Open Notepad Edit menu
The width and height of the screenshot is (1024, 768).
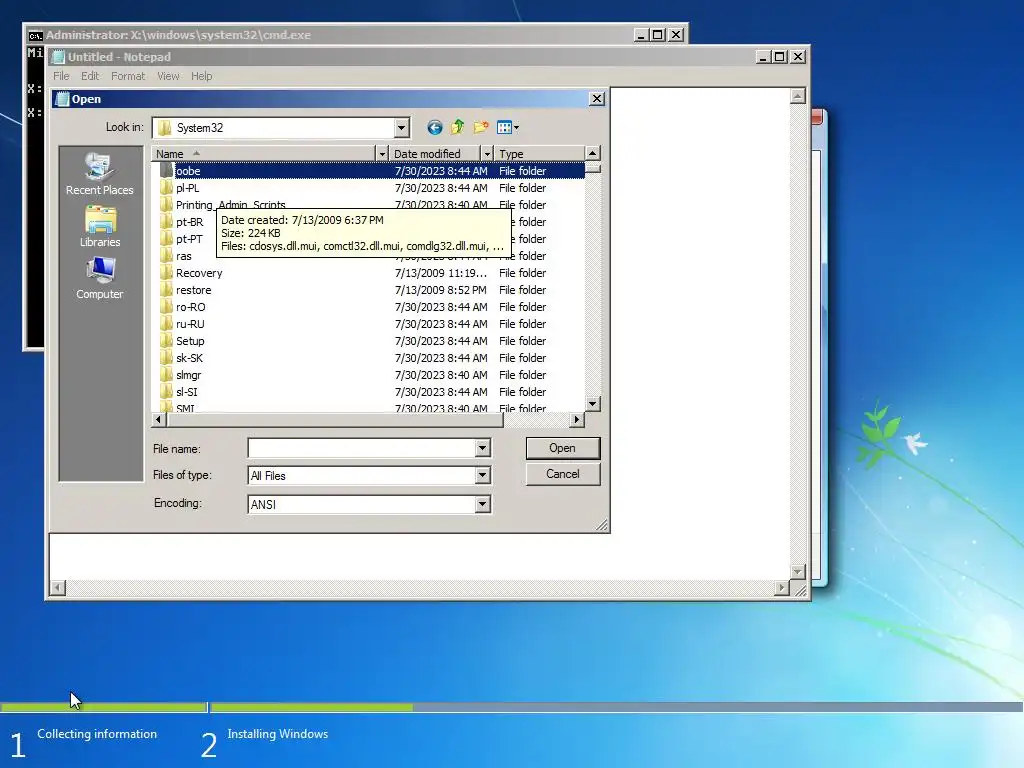pos(90,76)
